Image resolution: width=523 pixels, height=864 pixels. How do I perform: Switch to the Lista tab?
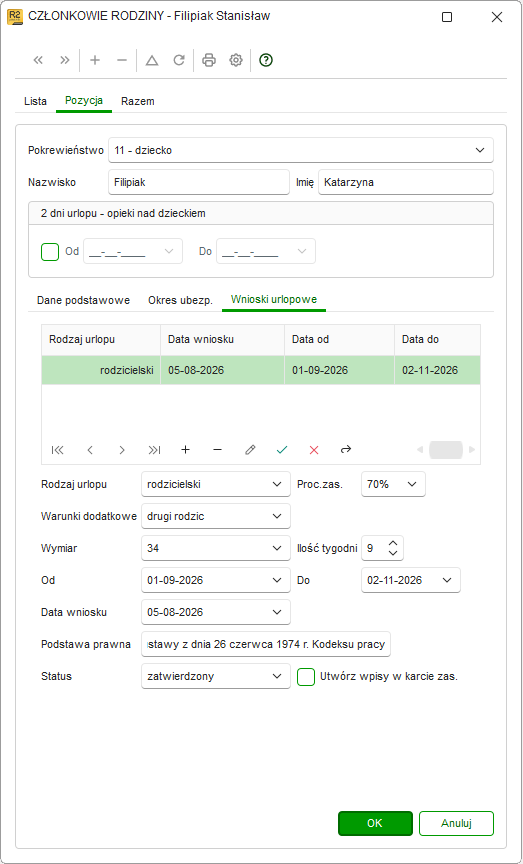pyautogui.click(x=35, y=101)
